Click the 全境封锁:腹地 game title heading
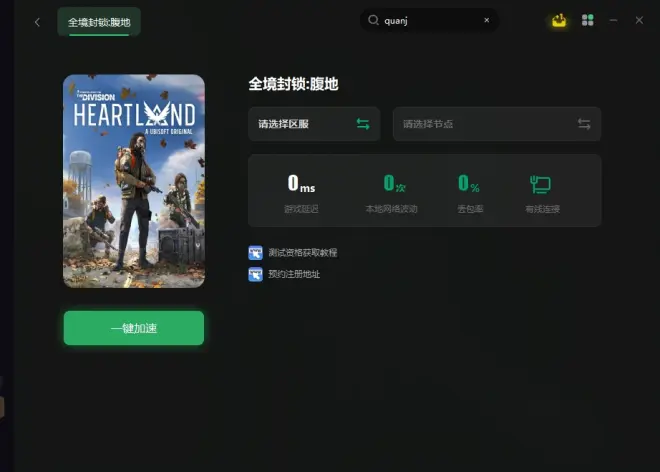 click(x=293, y=84)
